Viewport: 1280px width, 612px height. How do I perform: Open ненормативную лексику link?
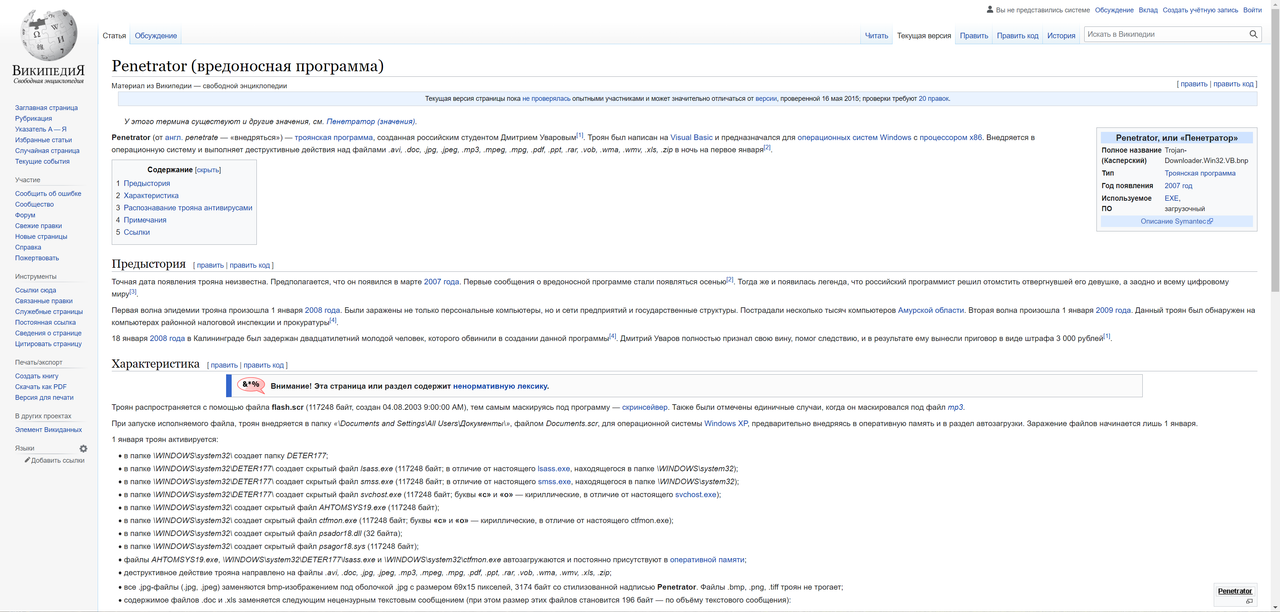pyautogui.click(x=500, y=386)
